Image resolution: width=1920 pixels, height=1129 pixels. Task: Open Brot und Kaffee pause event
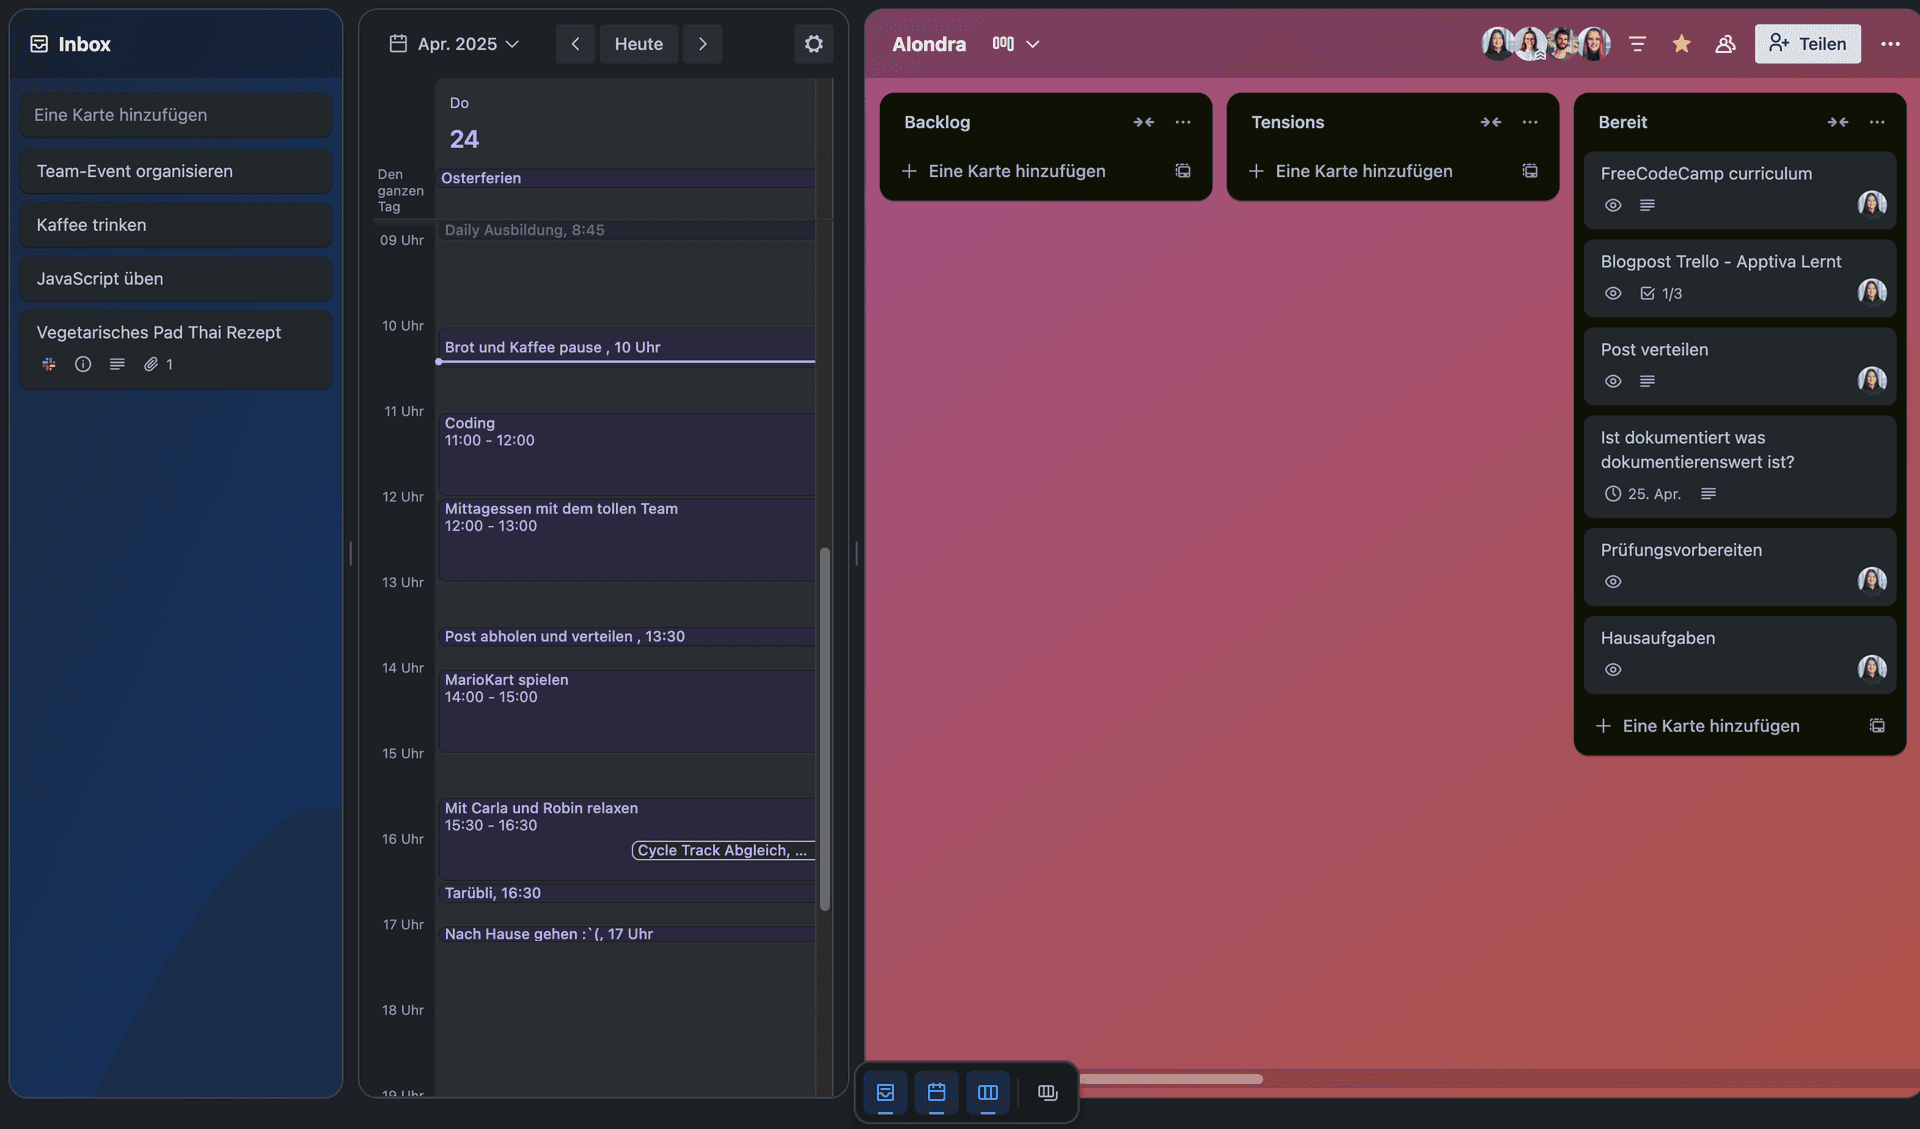[x=626, y=347]
